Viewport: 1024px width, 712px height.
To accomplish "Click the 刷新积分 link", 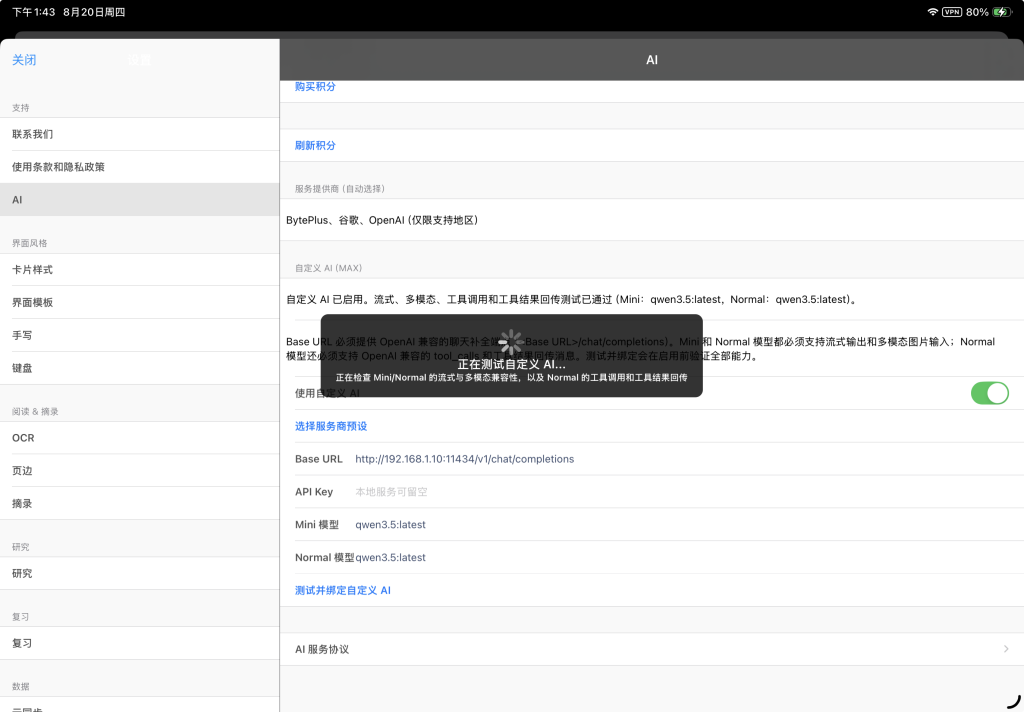I will pos(315,145).
